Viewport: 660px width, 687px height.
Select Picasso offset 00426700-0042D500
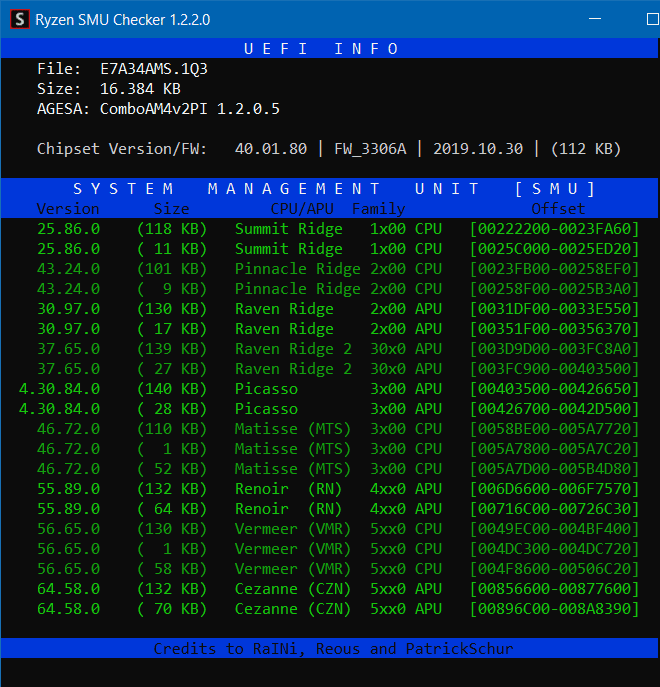pyautogui.click(x=554, y=409)
